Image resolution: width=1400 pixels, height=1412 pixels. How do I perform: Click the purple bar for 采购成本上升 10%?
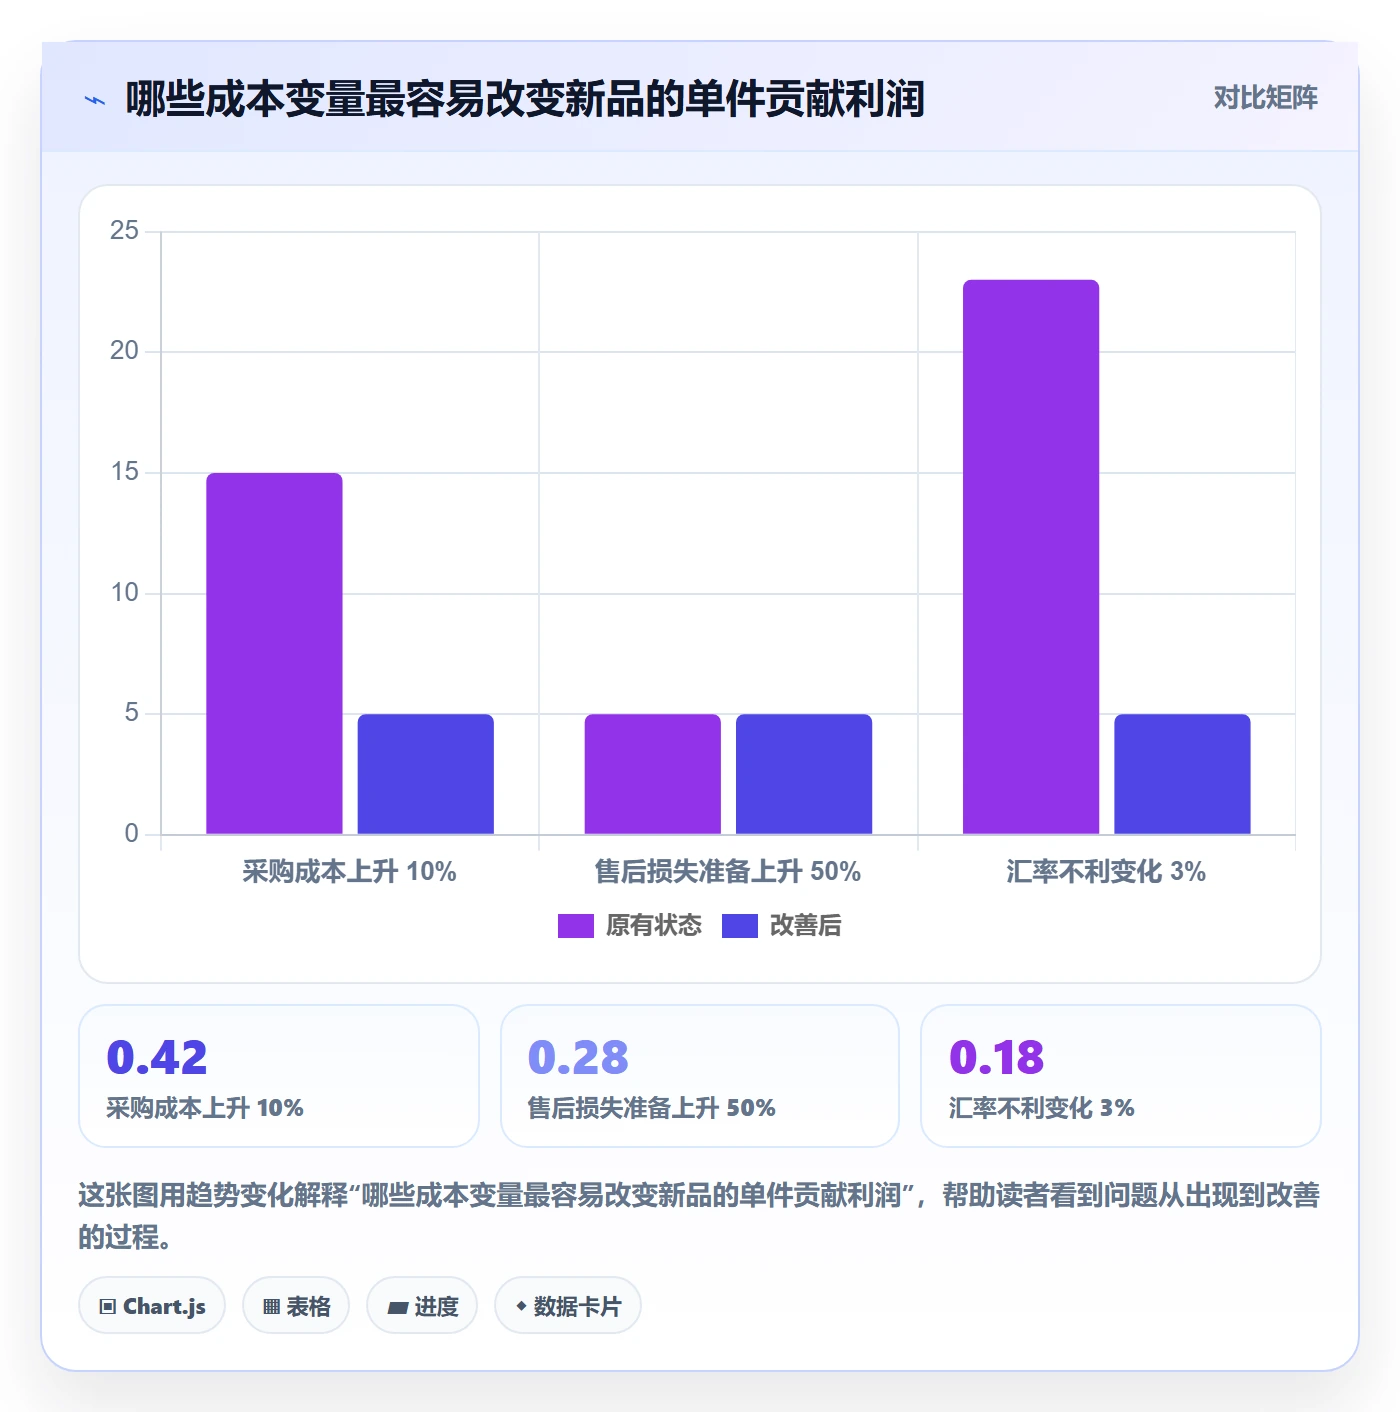[274, 653]
